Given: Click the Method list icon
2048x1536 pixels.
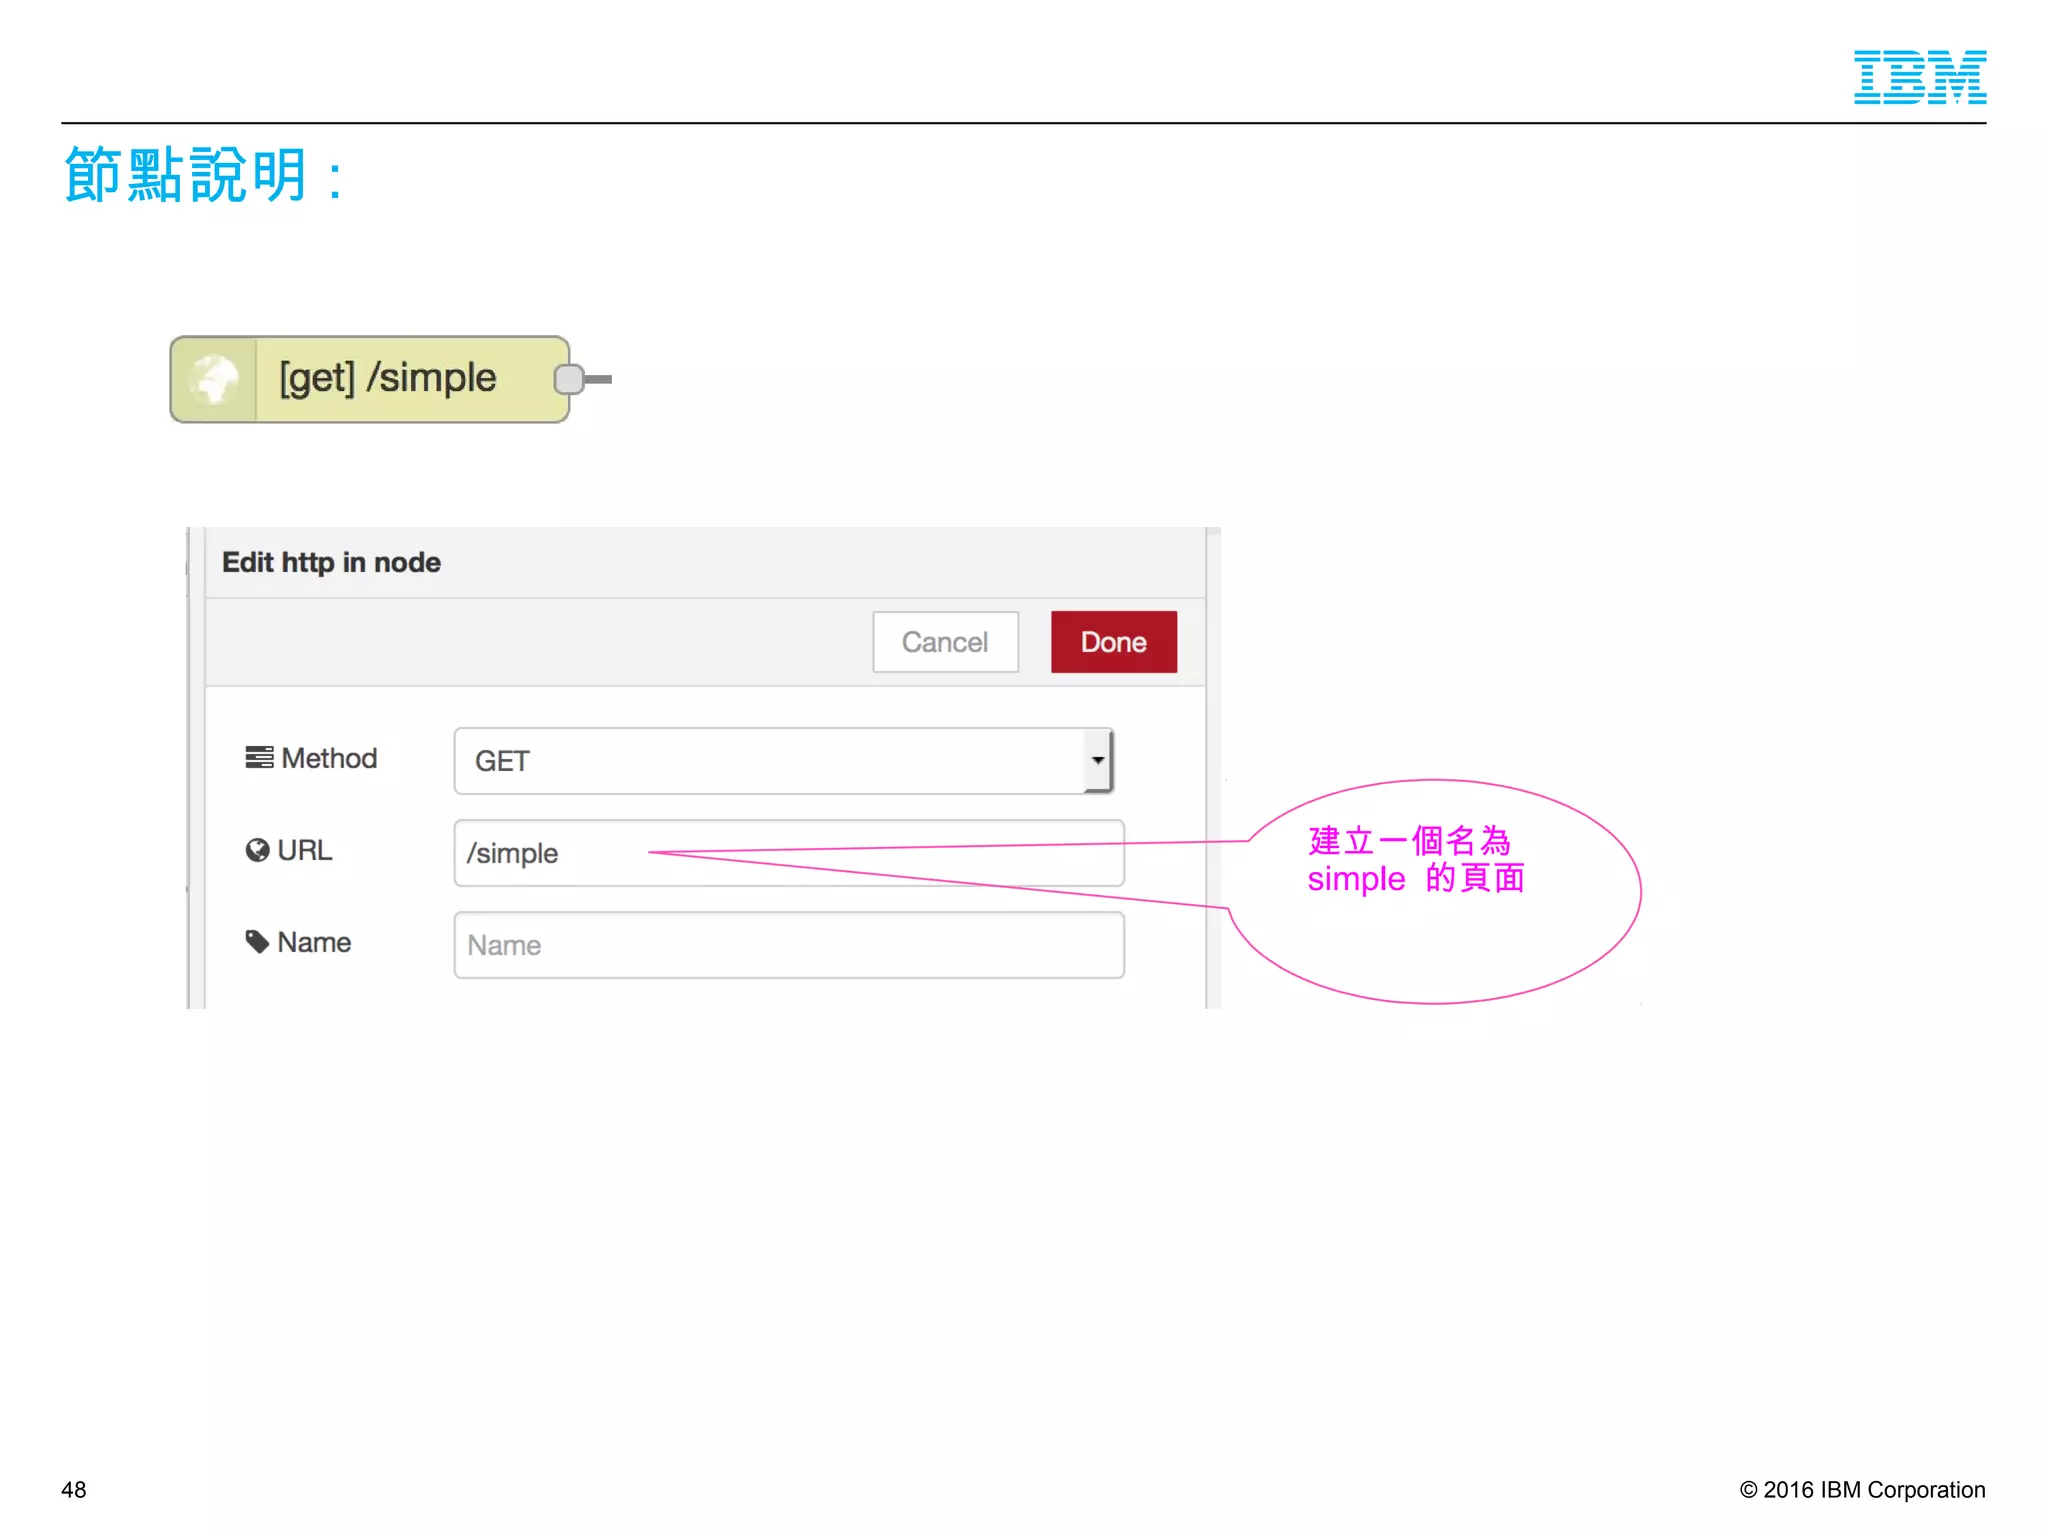Looking at the screenshot, I should [x=259, y=758].
